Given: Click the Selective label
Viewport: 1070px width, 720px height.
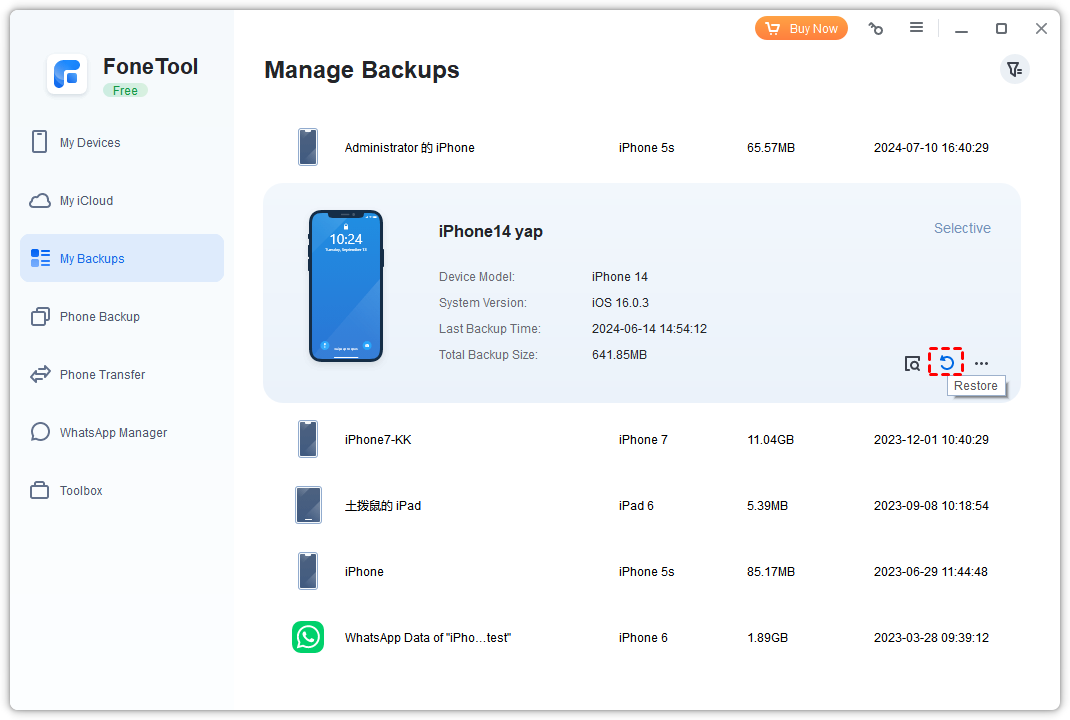Looking at the screenshot, I should coord(962,229).
